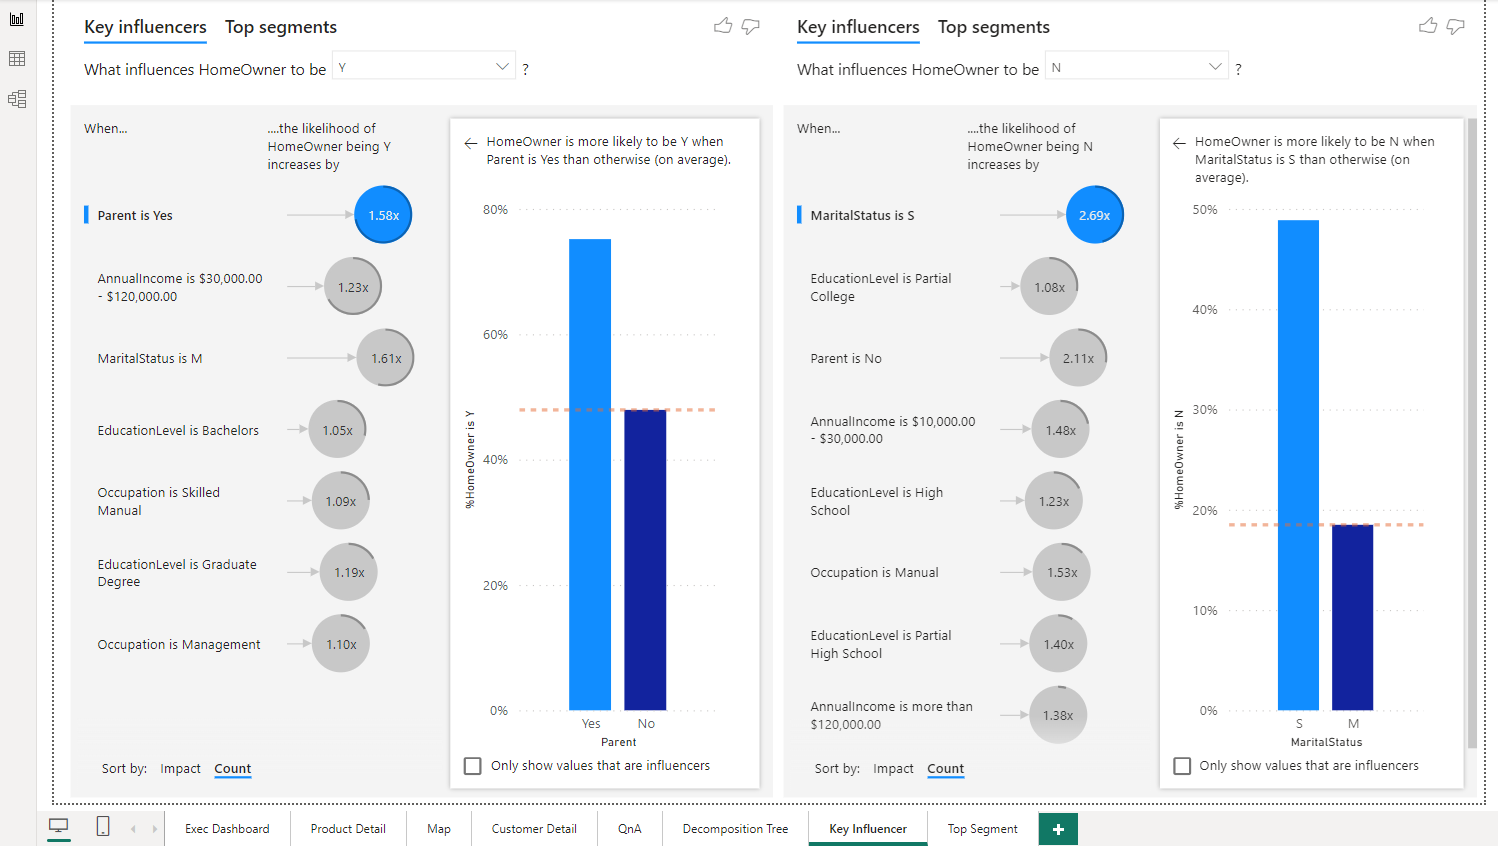Sort left influencers by Impact

[x=180, y=769]
